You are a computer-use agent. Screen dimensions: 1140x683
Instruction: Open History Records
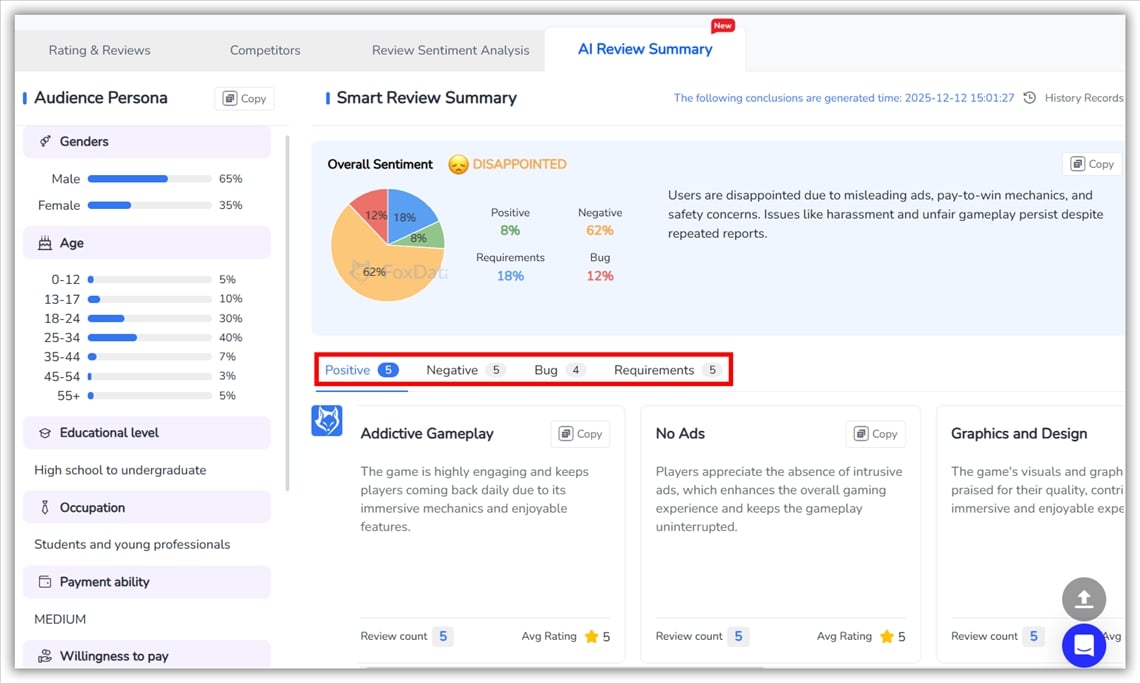tap(1083, 98)
